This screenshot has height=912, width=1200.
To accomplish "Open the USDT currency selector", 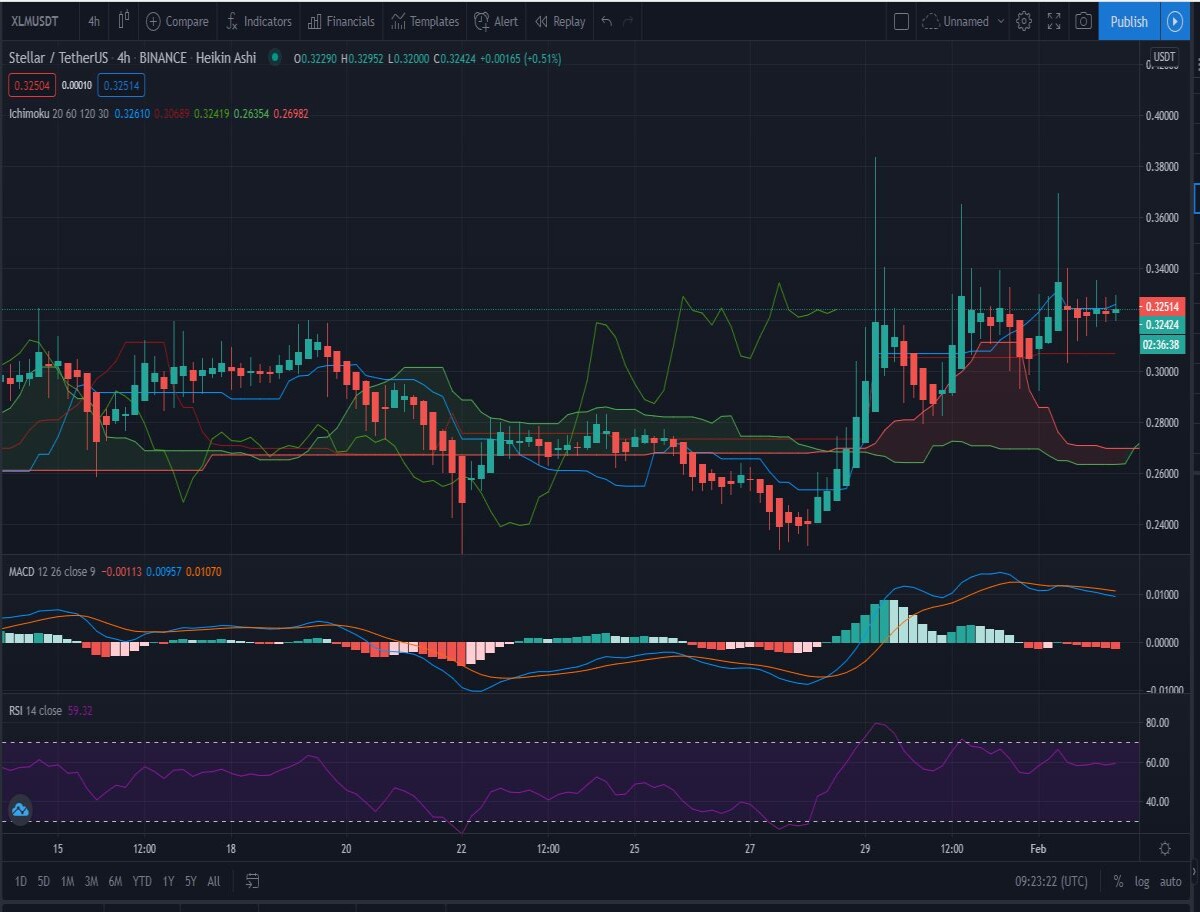I will click(1164, 57).
